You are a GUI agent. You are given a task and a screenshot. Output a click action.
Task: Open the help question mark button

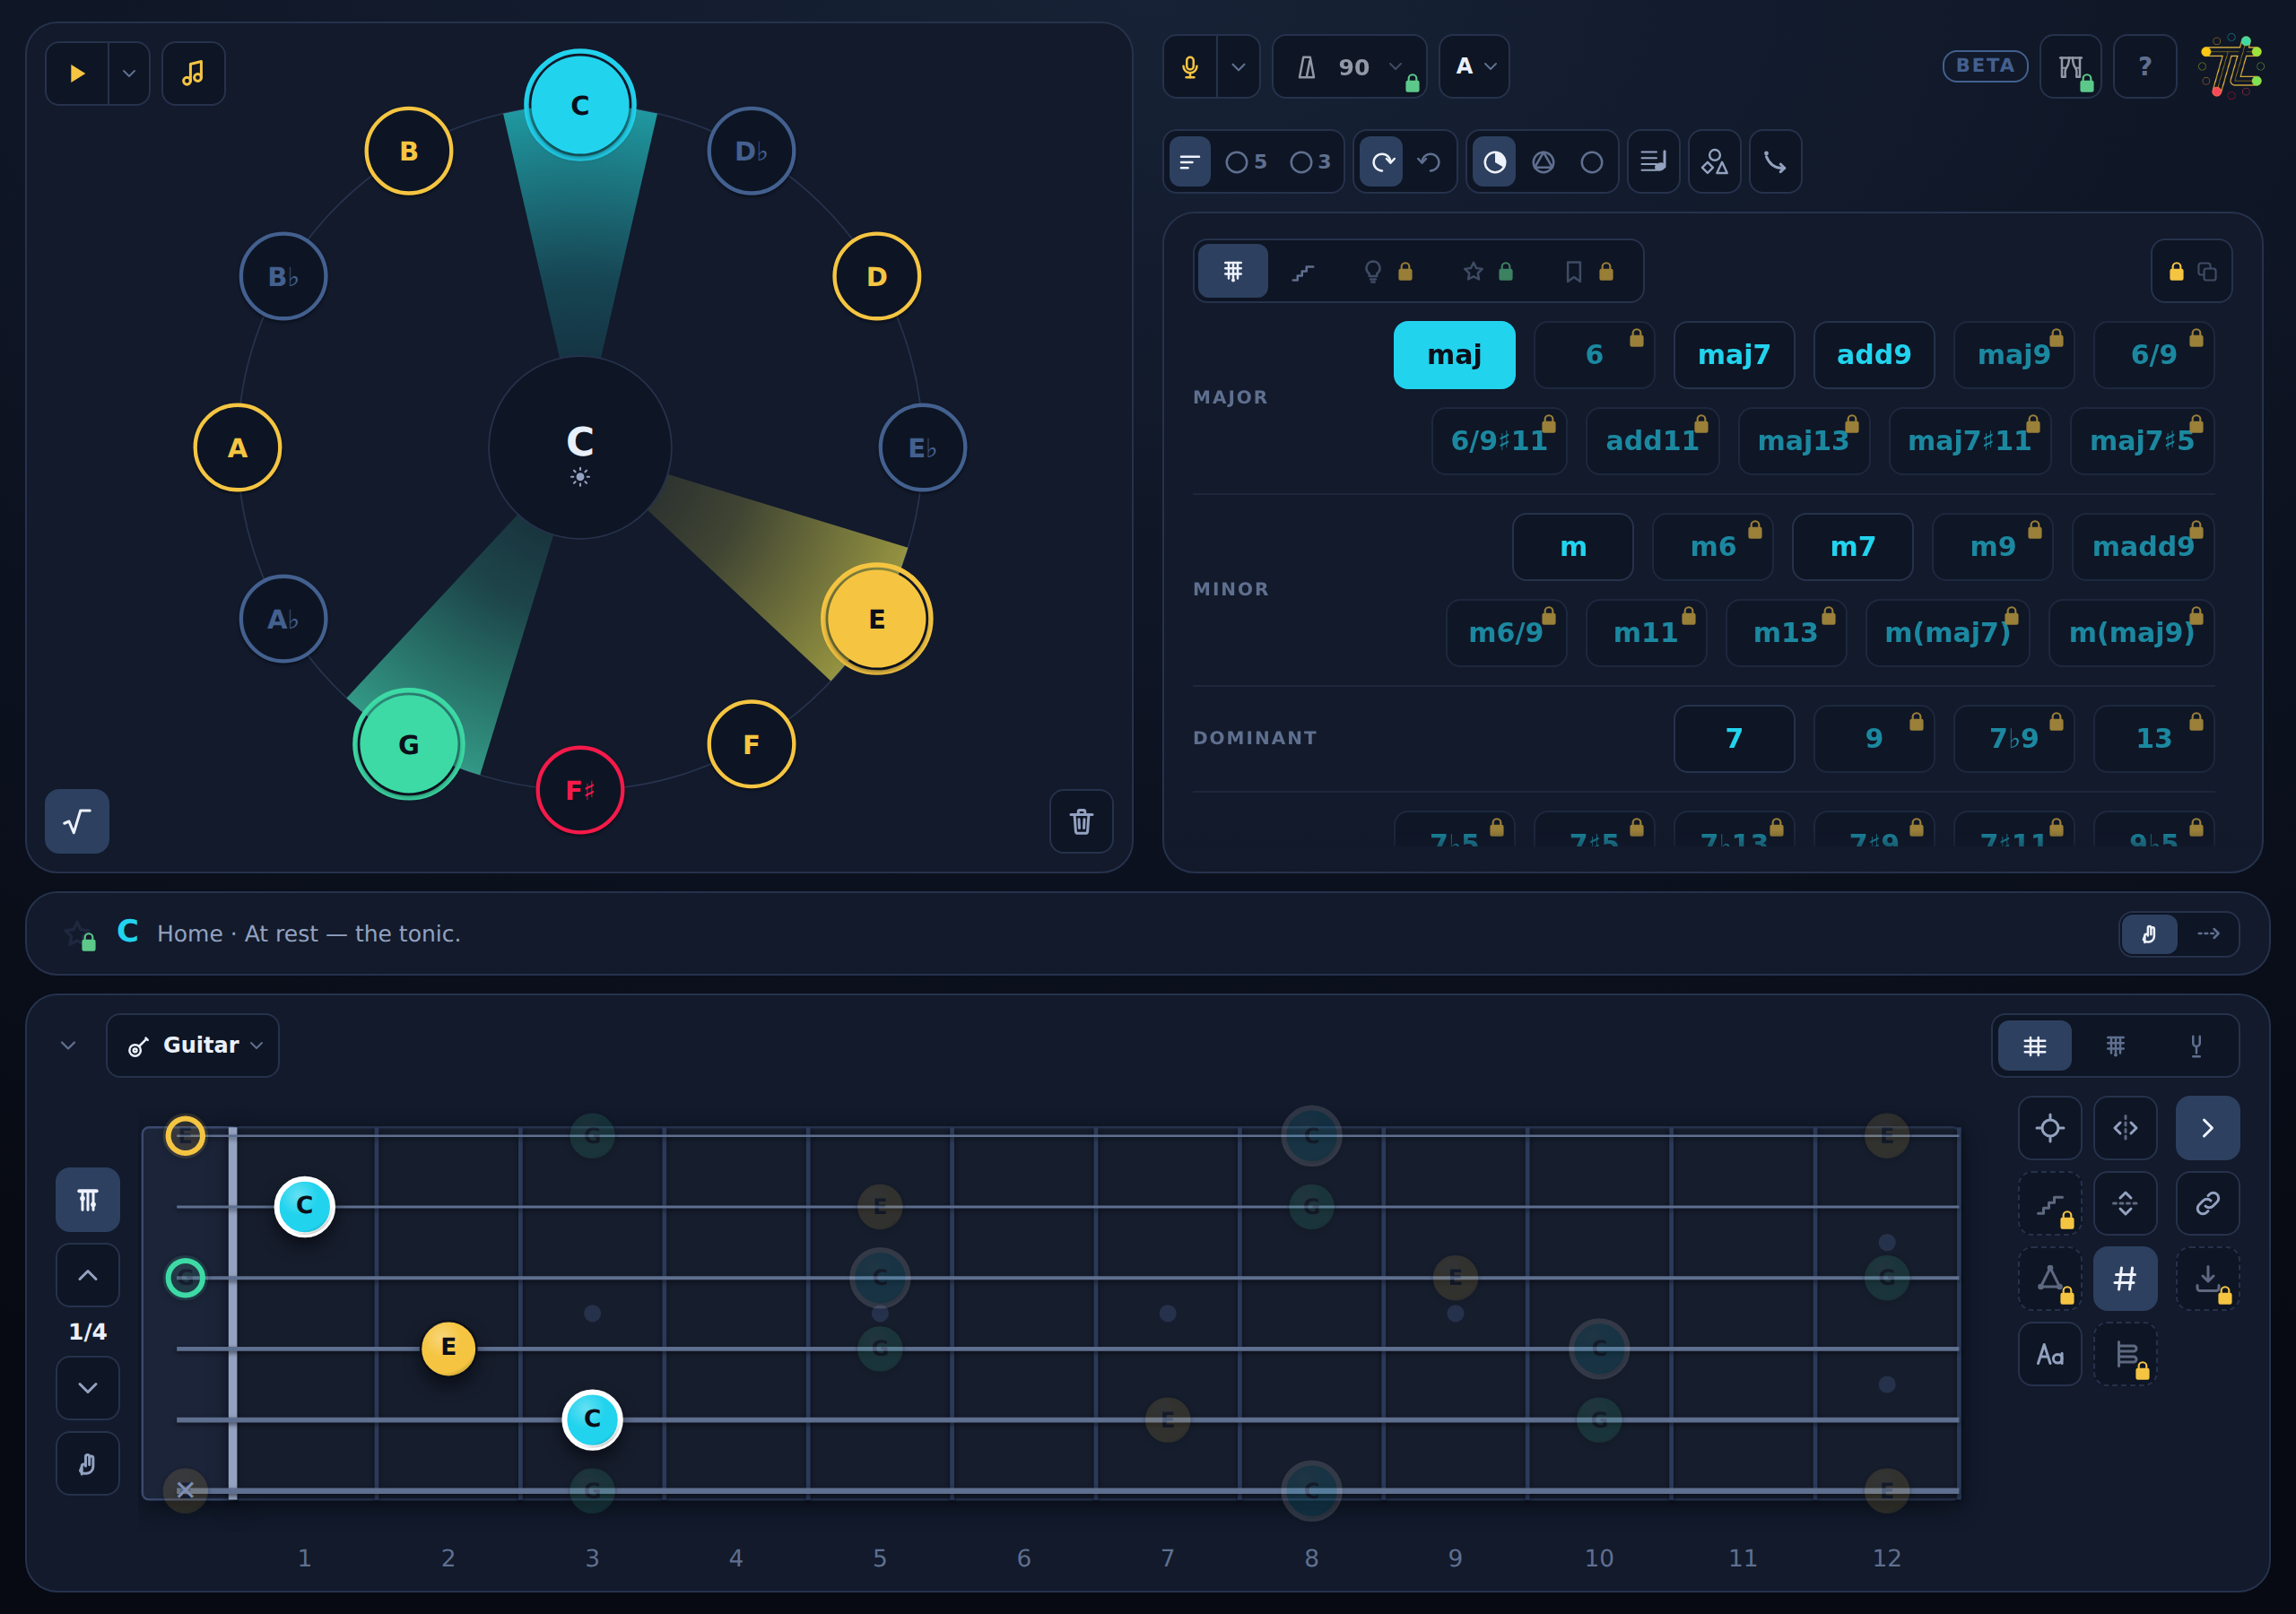coord(2145,67)
